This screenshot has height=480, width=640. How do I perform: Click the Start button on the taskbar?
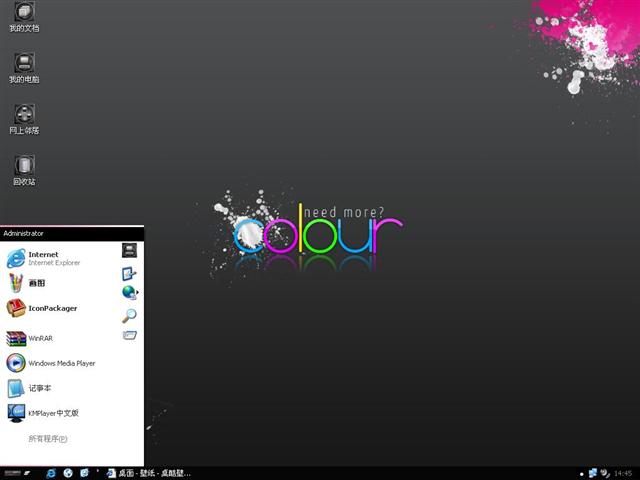tap(17, 473)
